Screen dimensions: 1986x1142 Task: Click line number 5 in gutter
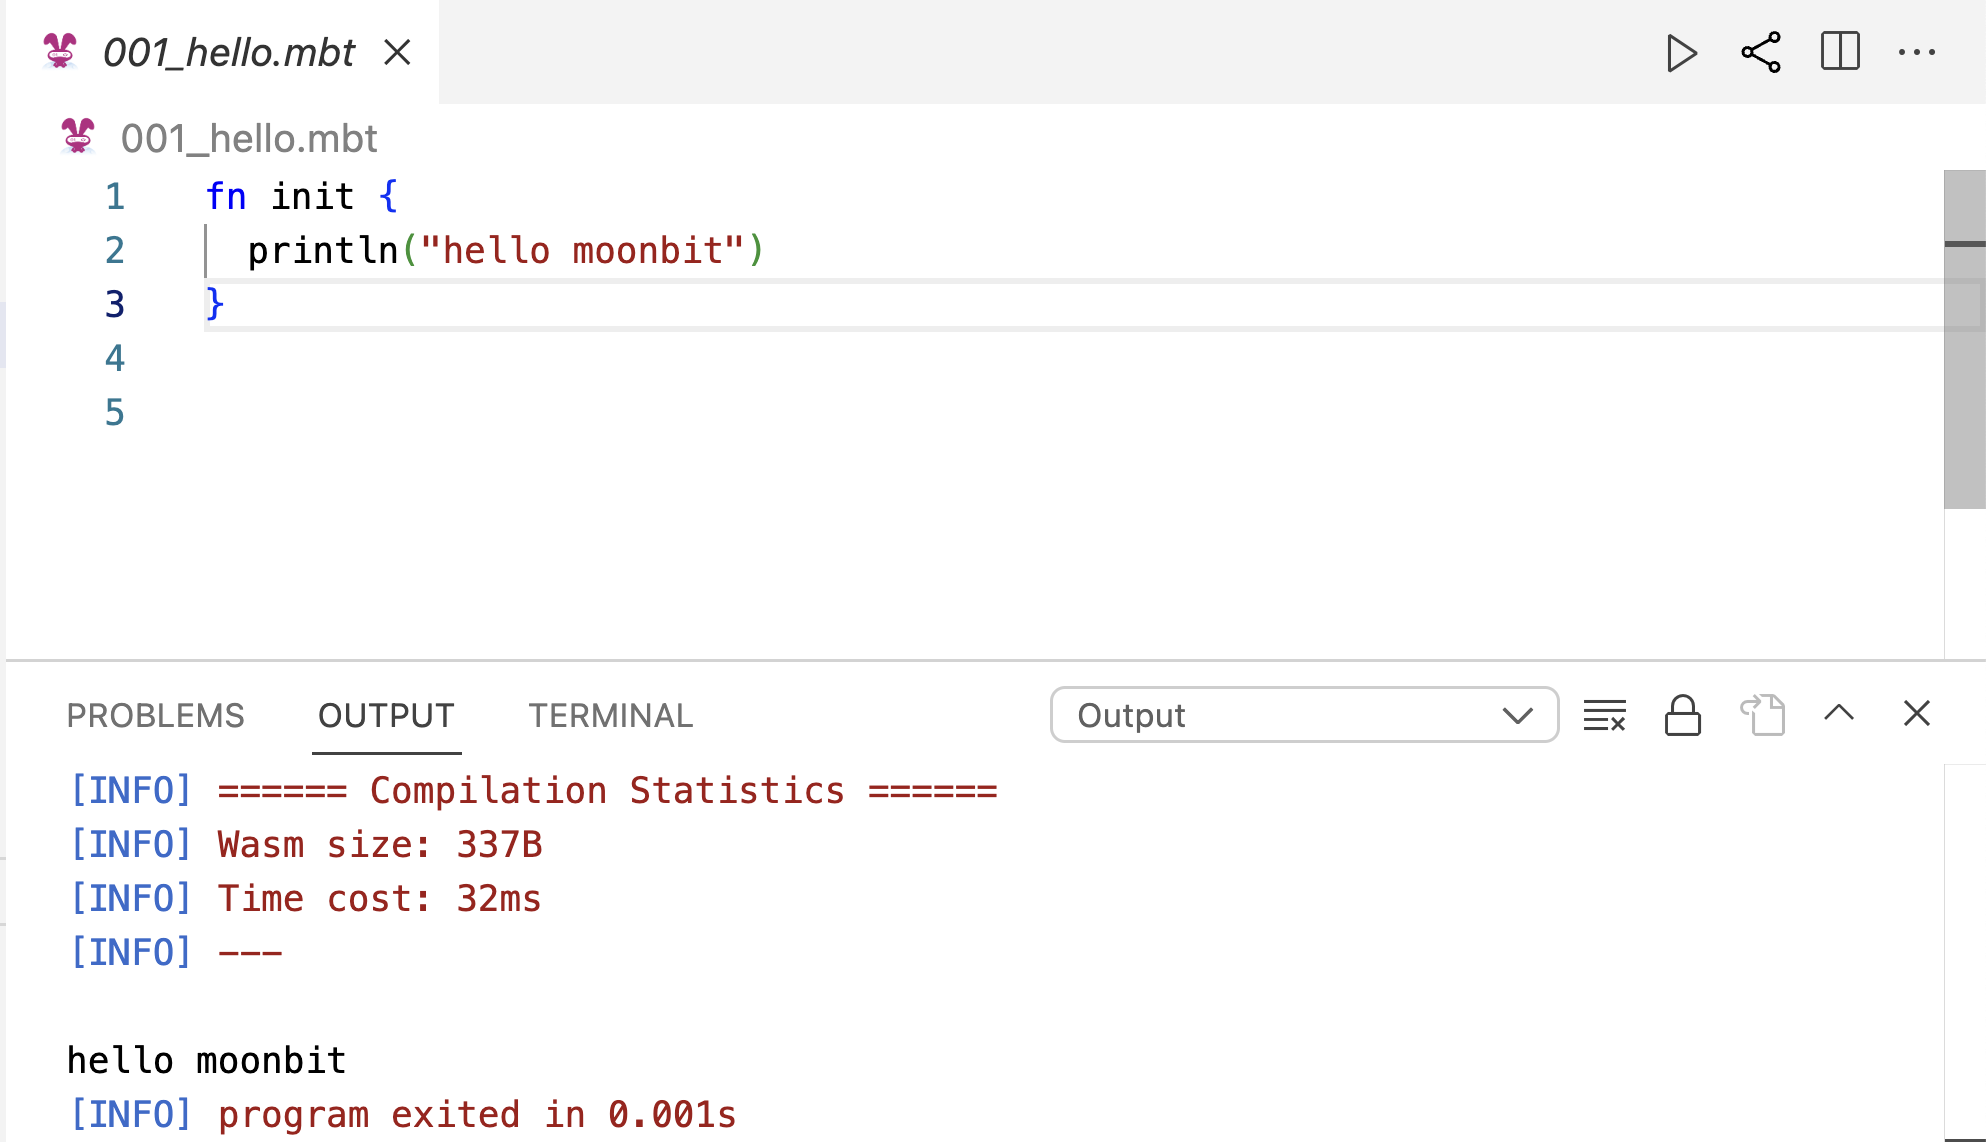point(115,412)
